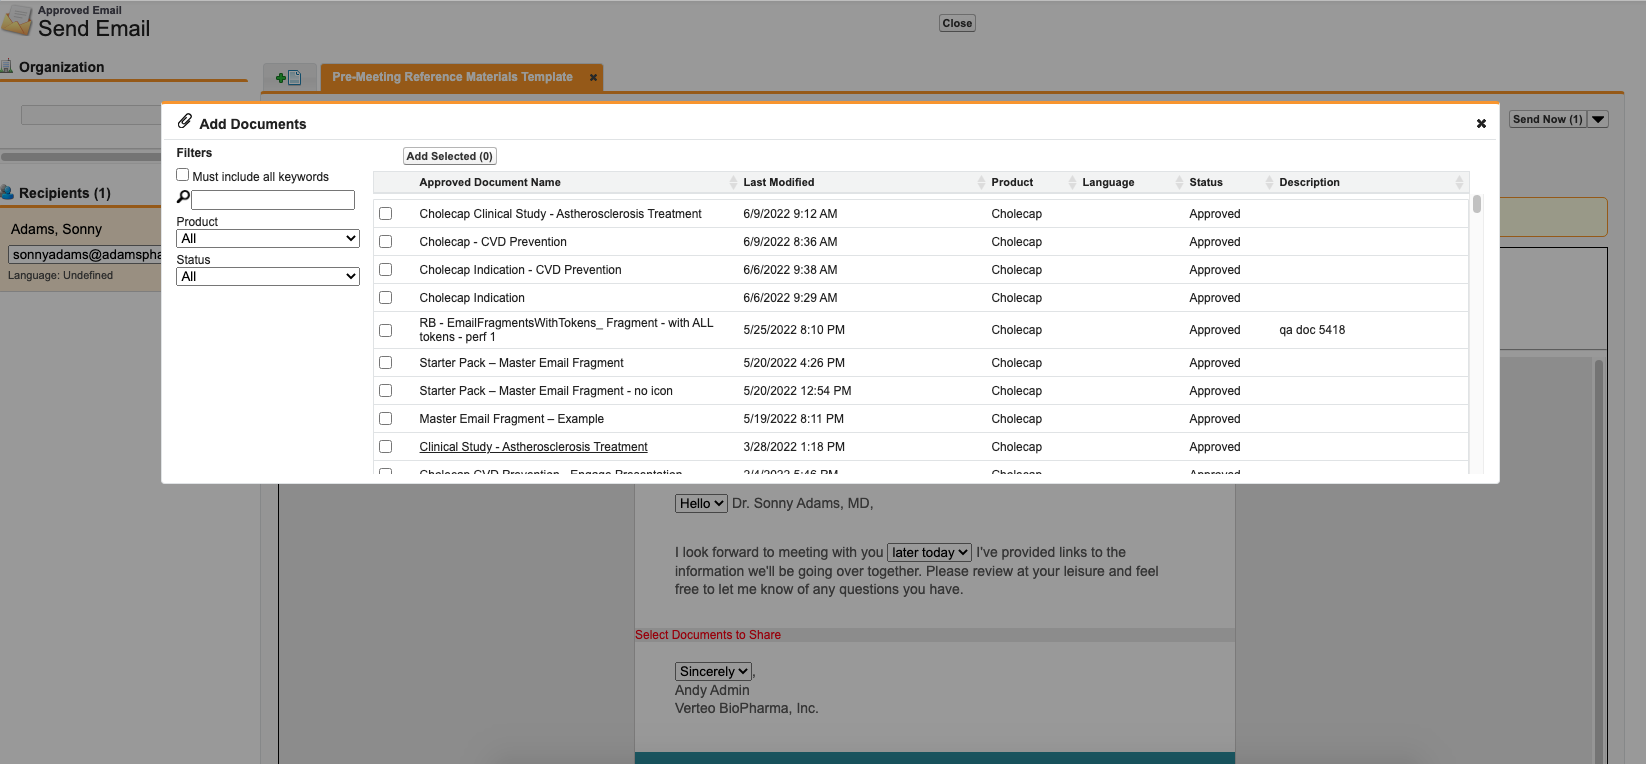
Task: Check Cholecap - CVD Prevention document
Action: click(386, 242)
